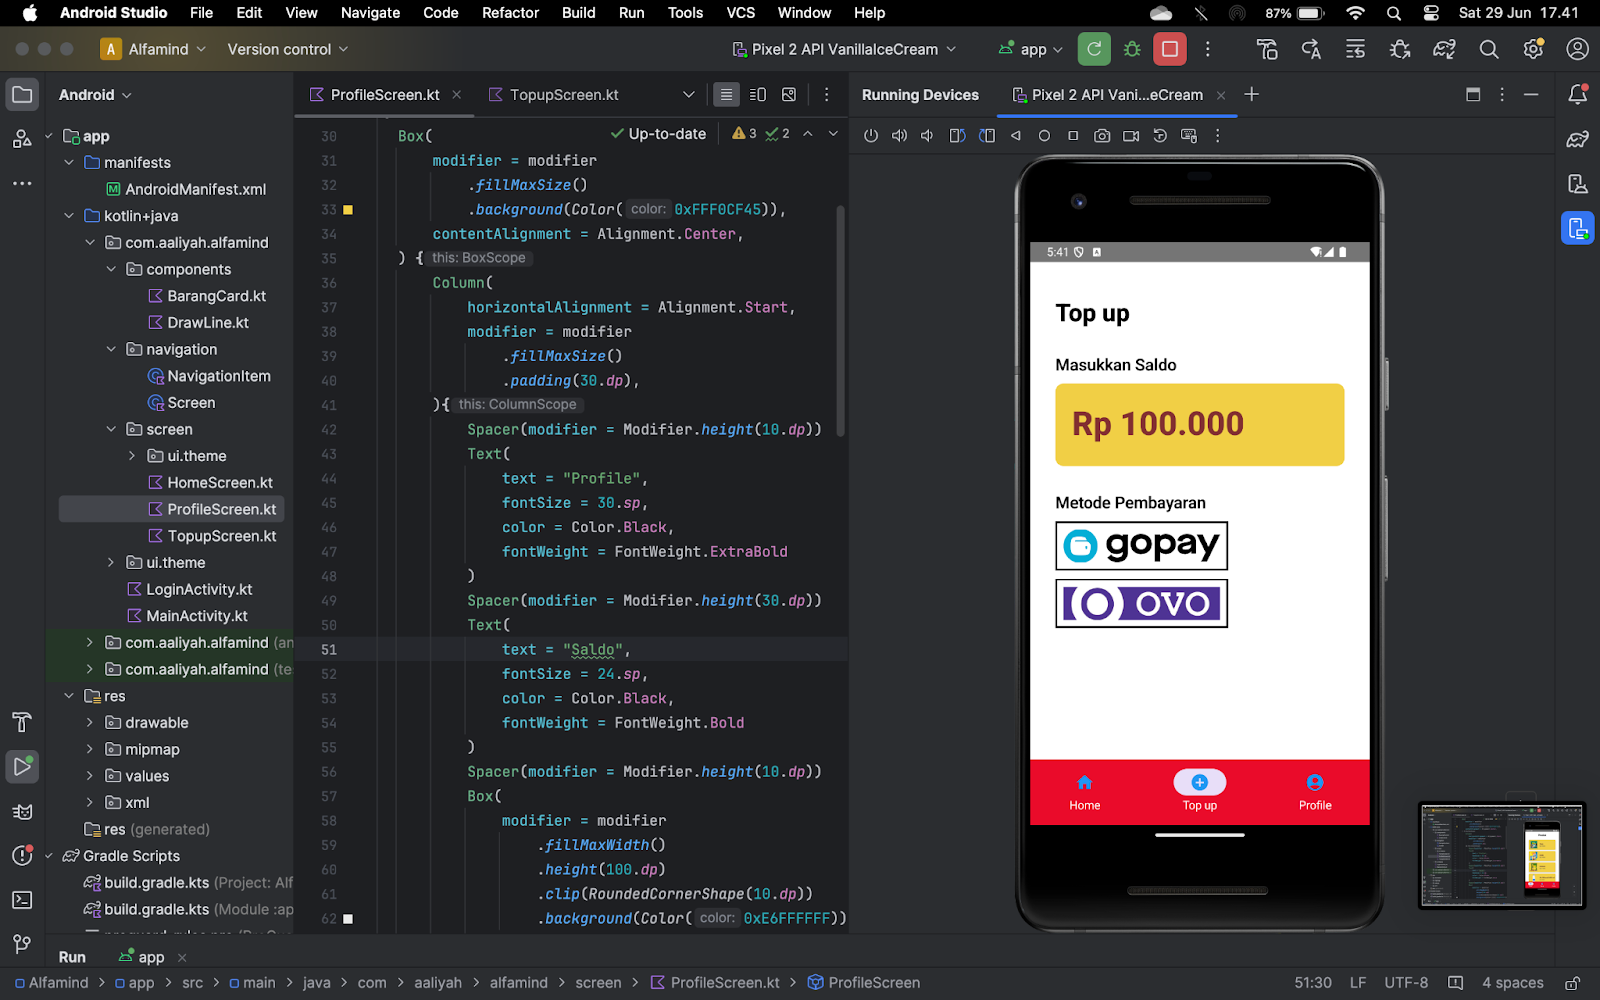Open Gradle tool window on right sidebar
Viewport: 1600px width, 1000px height.
1578,139
